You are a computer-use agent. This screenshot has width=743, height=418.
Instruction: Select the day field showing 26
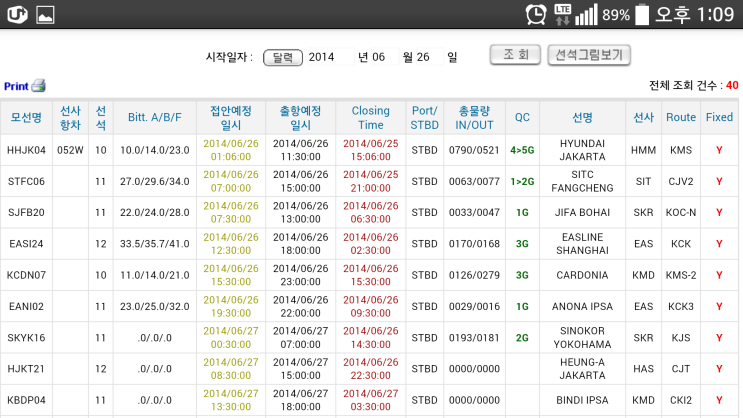click(423, 58)
